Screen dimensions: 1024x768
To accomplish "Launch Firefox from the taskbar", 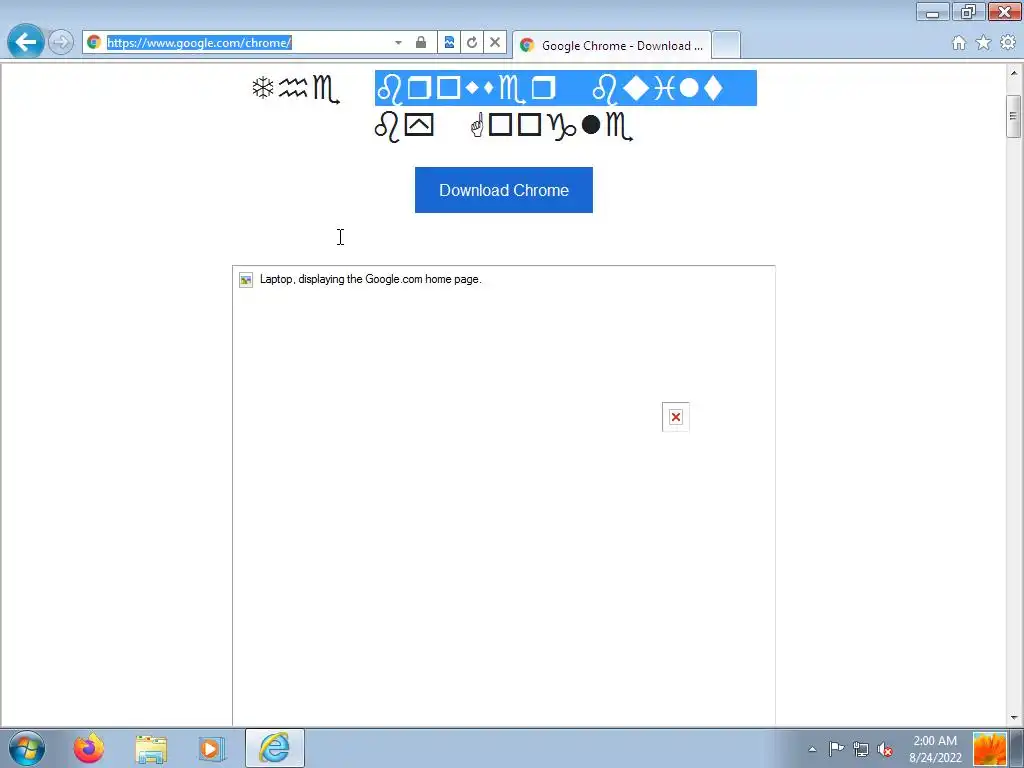I will (89, 748).
